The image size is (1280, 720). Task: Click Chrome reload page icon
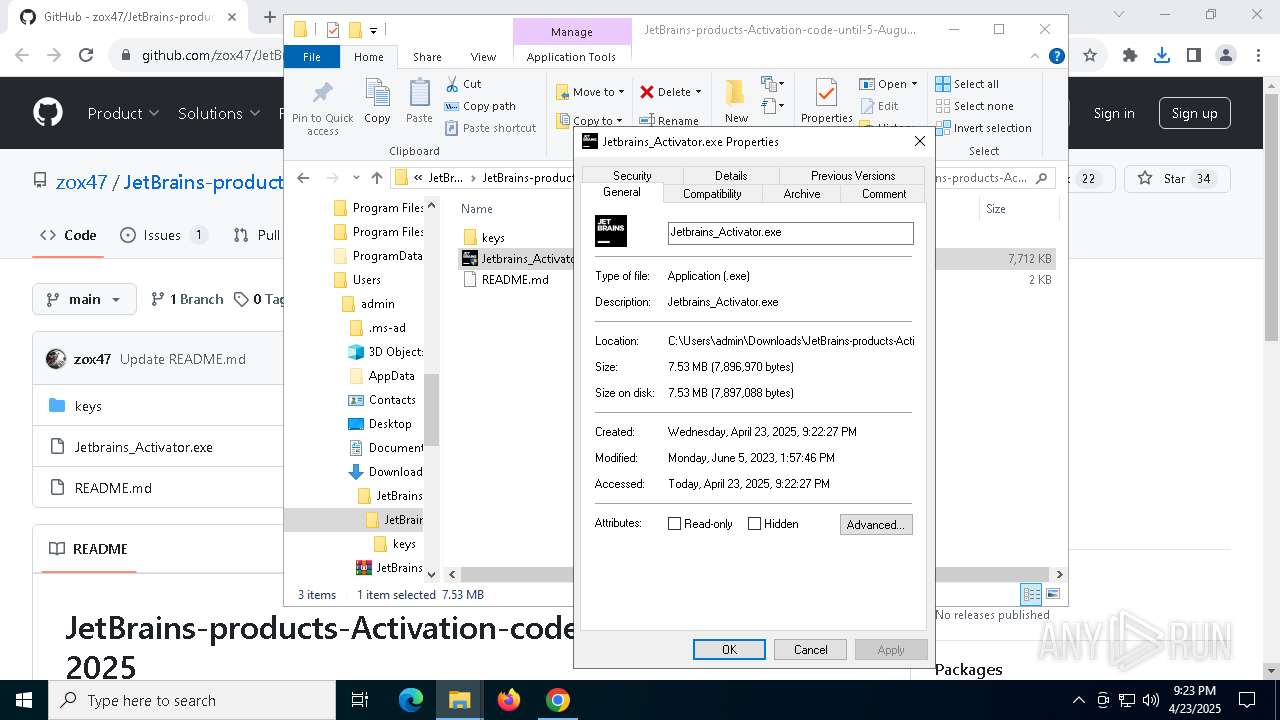pyautogui.click(x=86, y=56)
